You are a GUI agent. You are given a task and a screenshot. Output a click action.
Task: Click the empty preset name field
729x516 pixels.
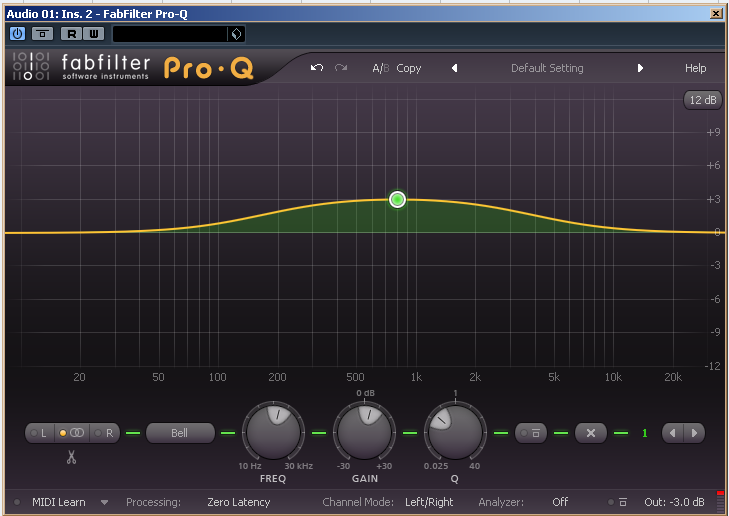pyautogui.click(x=170, y=34)
